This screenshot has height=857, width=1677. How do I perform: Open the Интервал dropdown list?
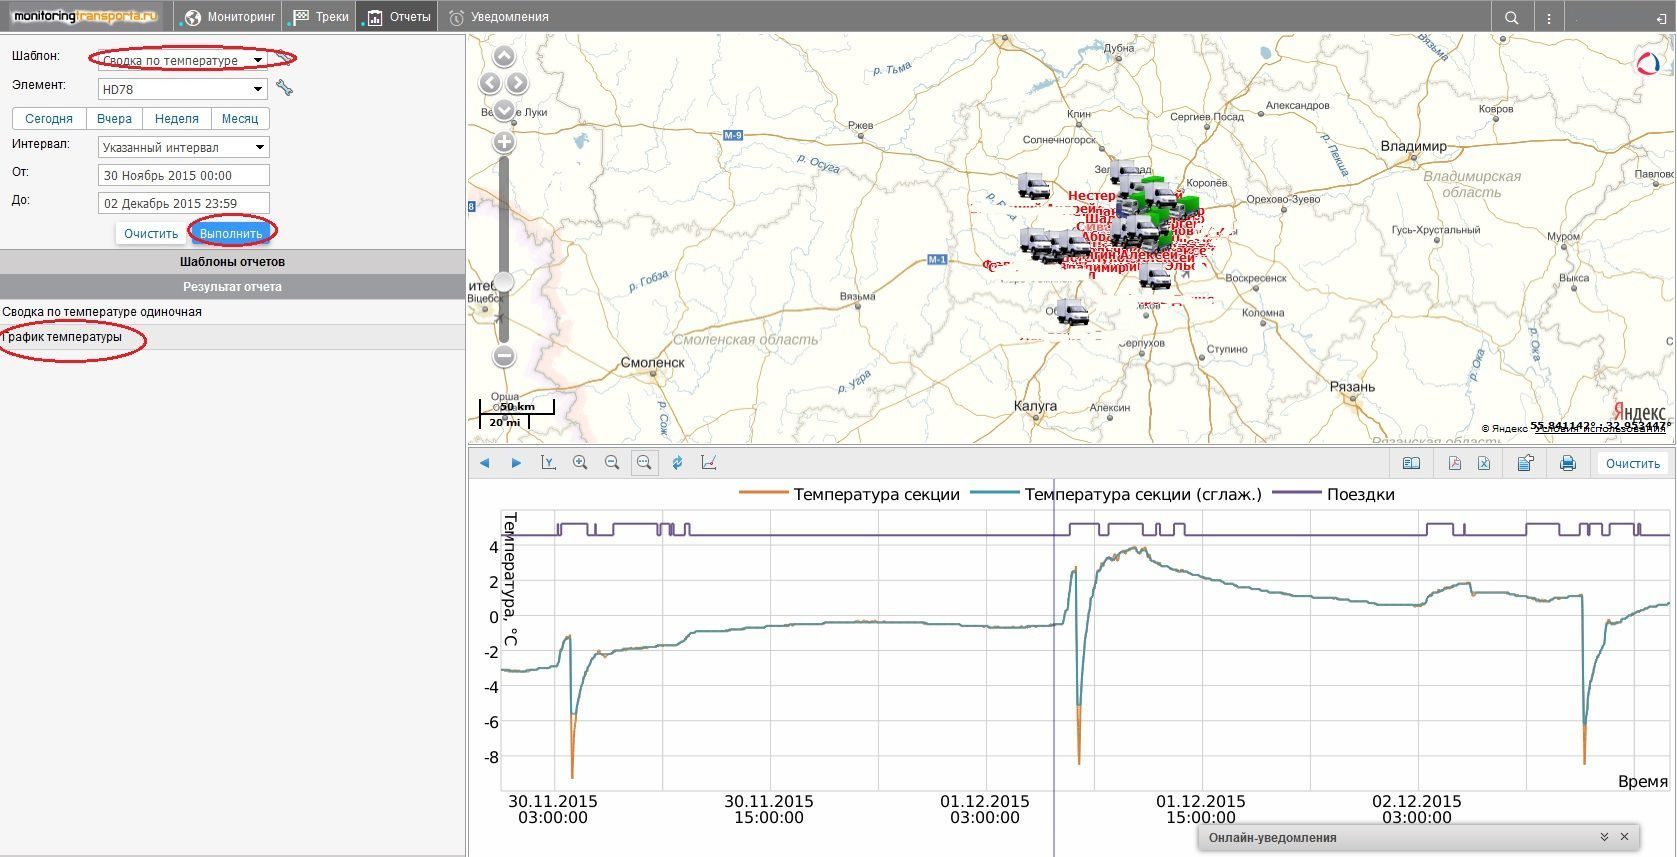(x=184, y=147)
